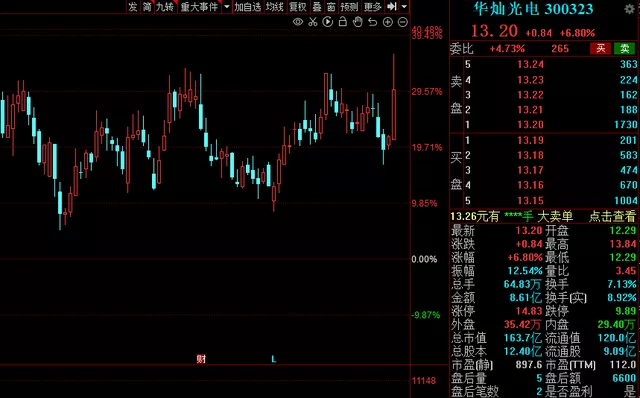Click the 简 toolbar button
The height and width of the screenshot is (398, 640).
click(x=147, y=7)
